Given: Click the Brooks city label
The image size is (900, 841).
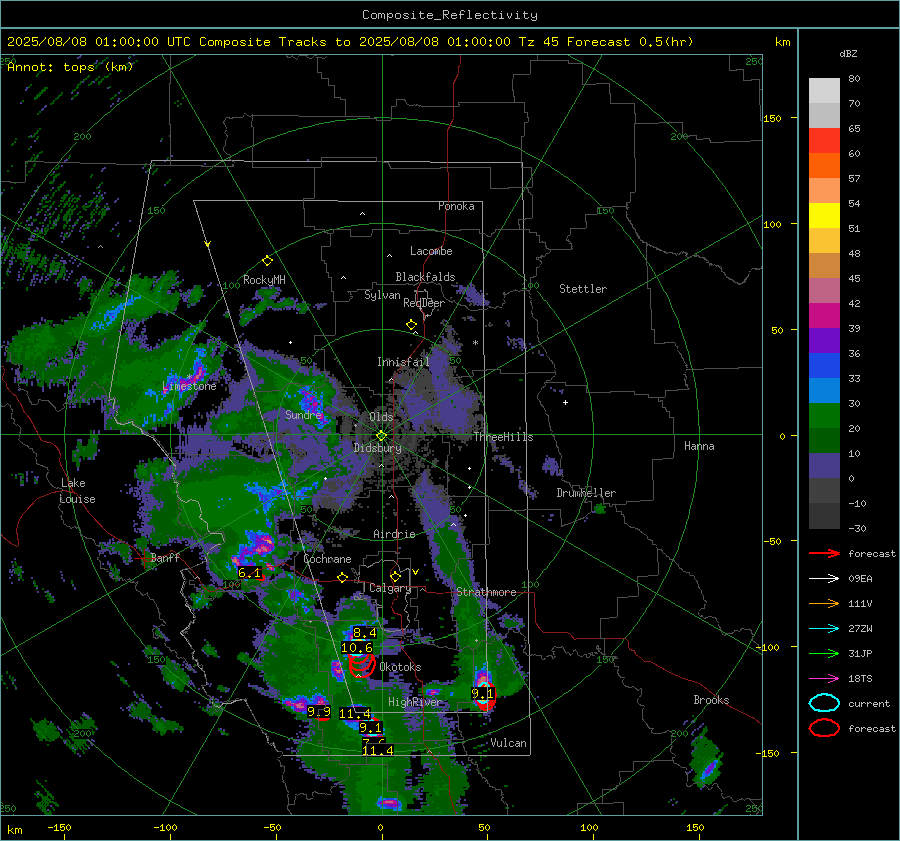Looking at the screenshot, I should pos(711,700).
